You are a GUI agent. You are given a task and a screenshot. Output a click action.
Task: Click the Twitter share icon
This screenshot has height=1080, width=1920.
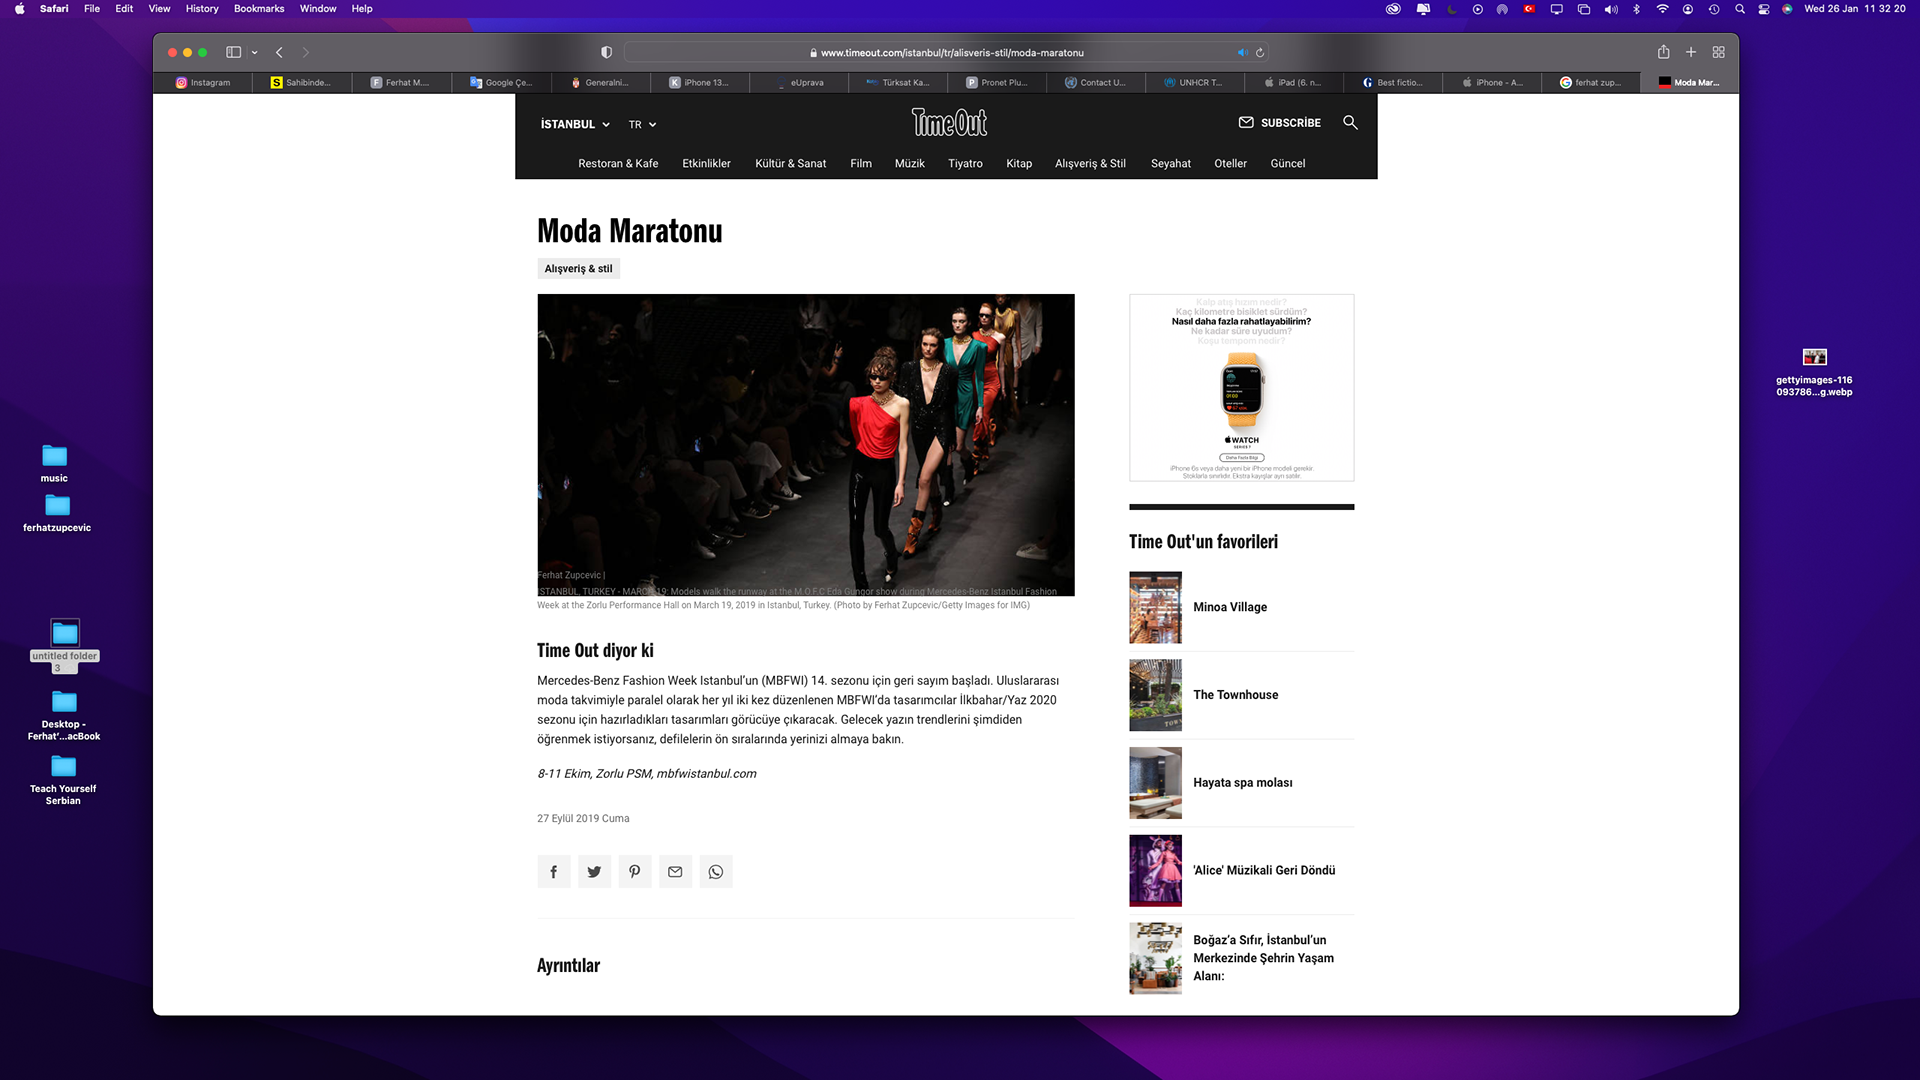594,872
